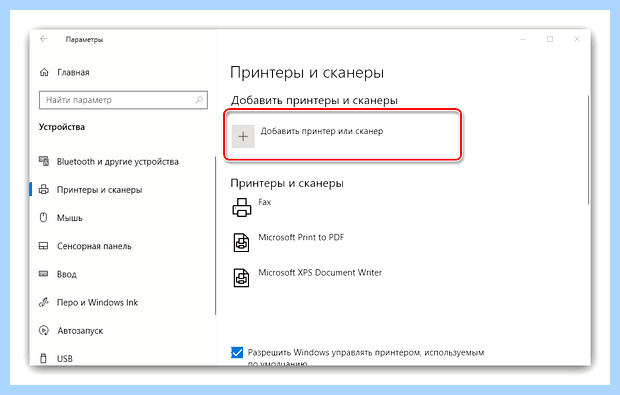Focus the Найти параметр search field
The width and height of the screenshot is (620, 395).
coord(123,100)
